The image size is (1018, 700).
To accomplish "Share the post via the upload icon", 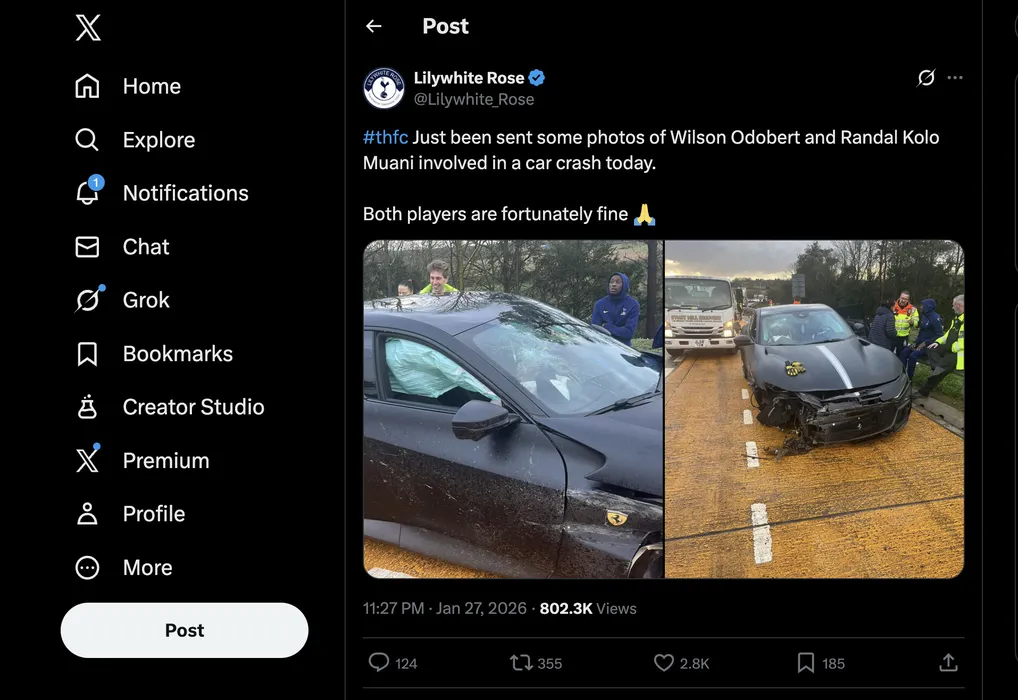I will tap(949, 662).
